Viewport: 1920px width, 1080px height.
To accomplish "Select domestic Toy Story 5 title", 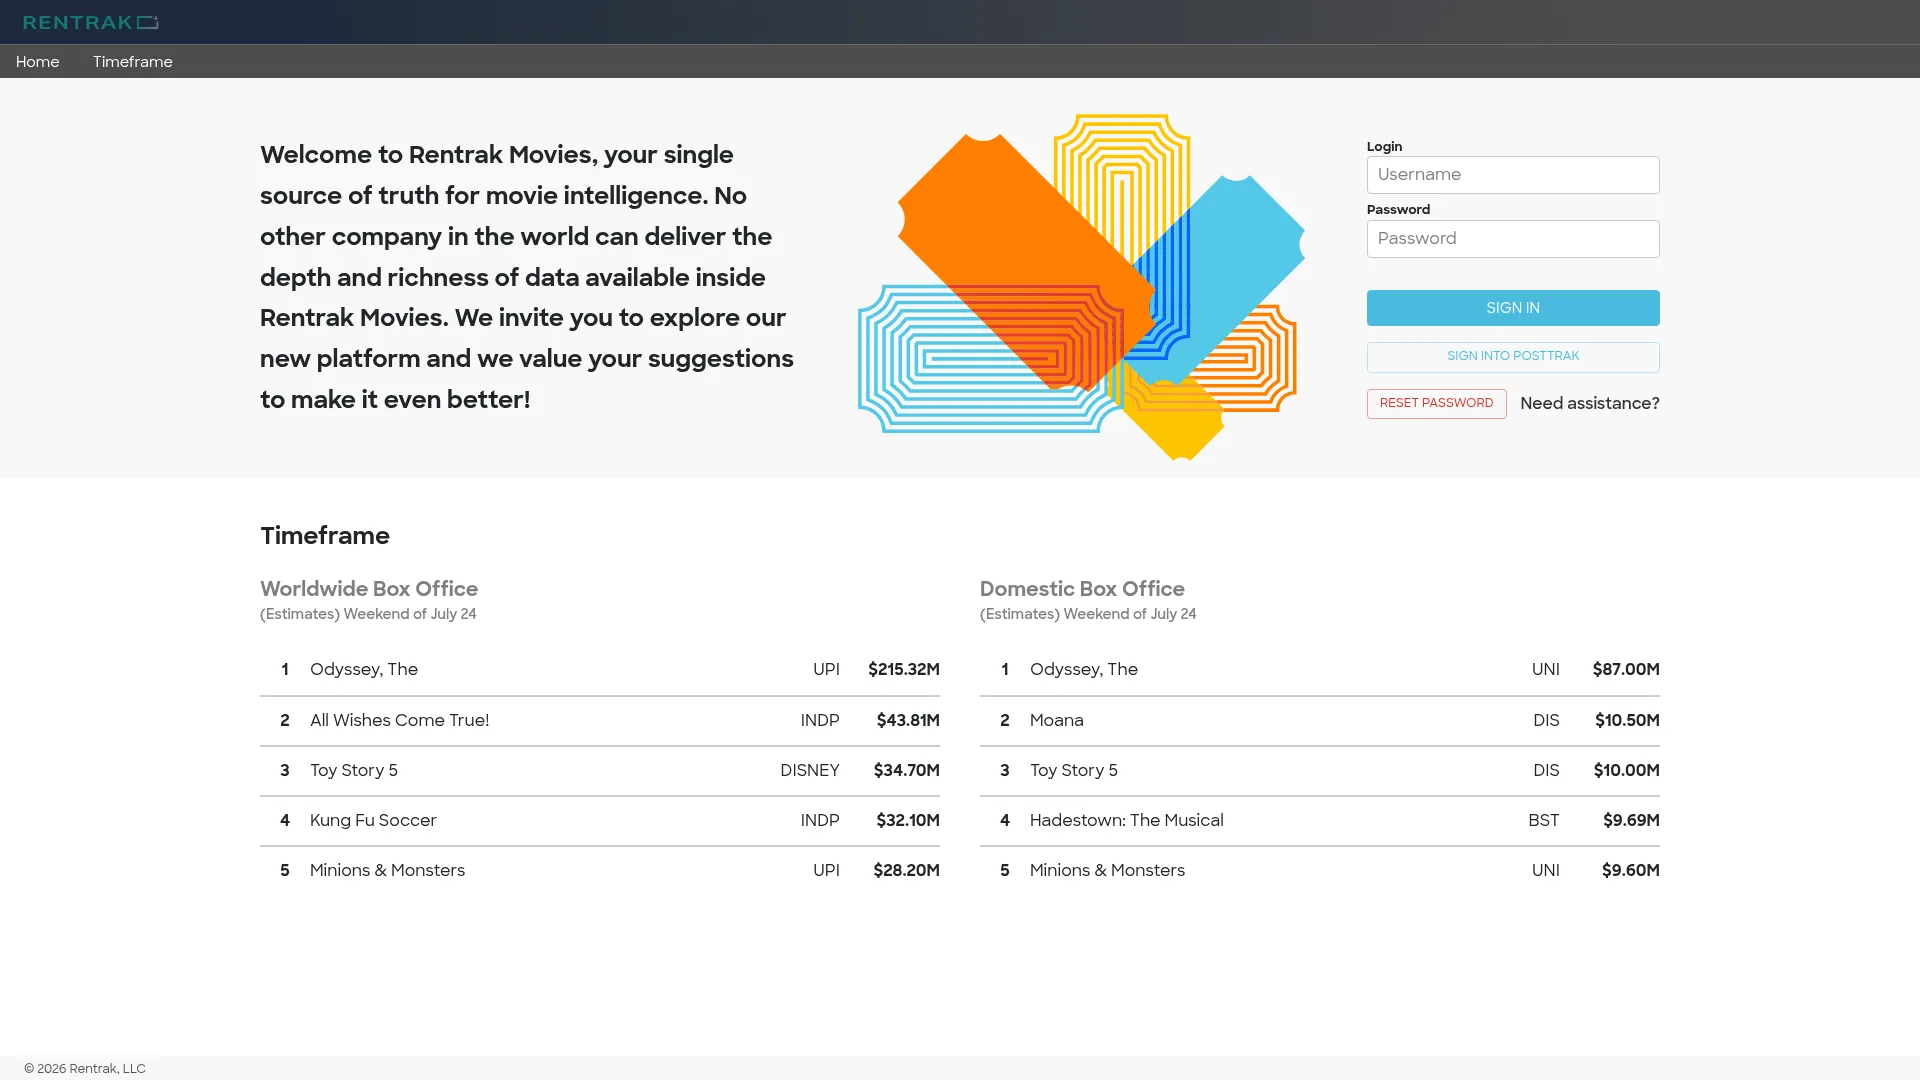I will click(x=1074, y=771).
